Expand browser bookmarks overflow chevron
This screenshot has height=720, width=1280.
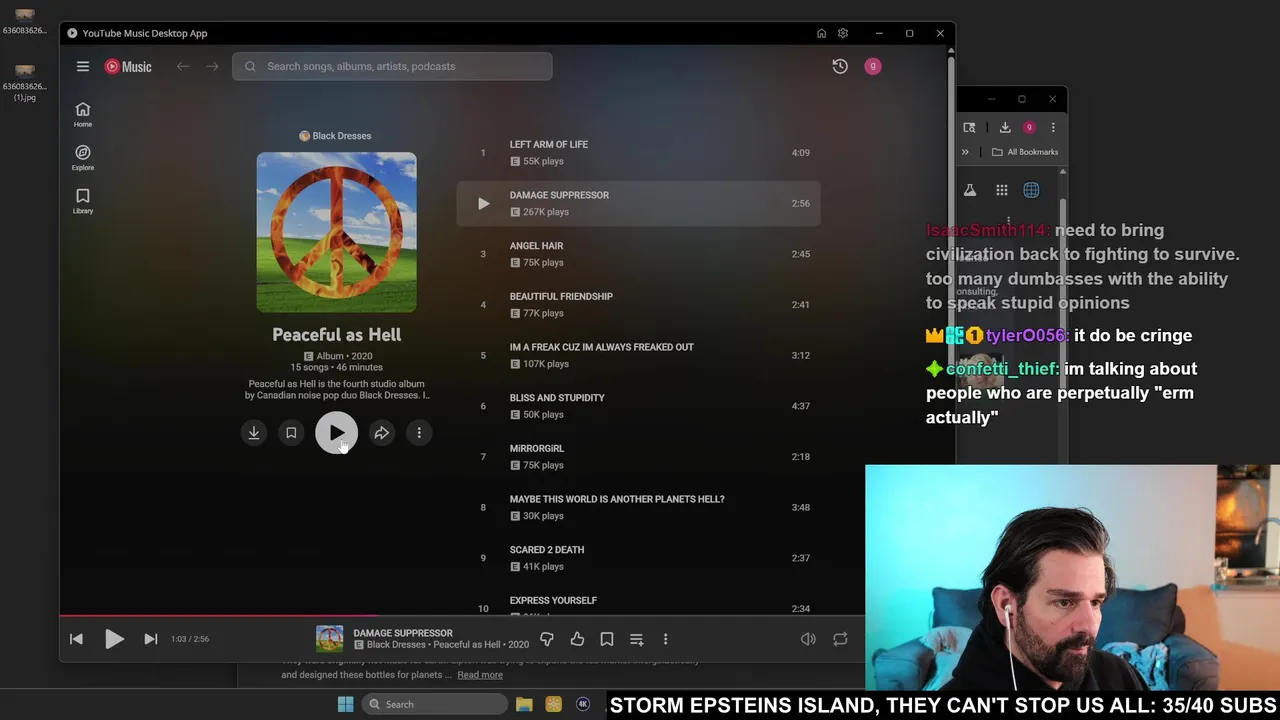(x=965, y=152)
